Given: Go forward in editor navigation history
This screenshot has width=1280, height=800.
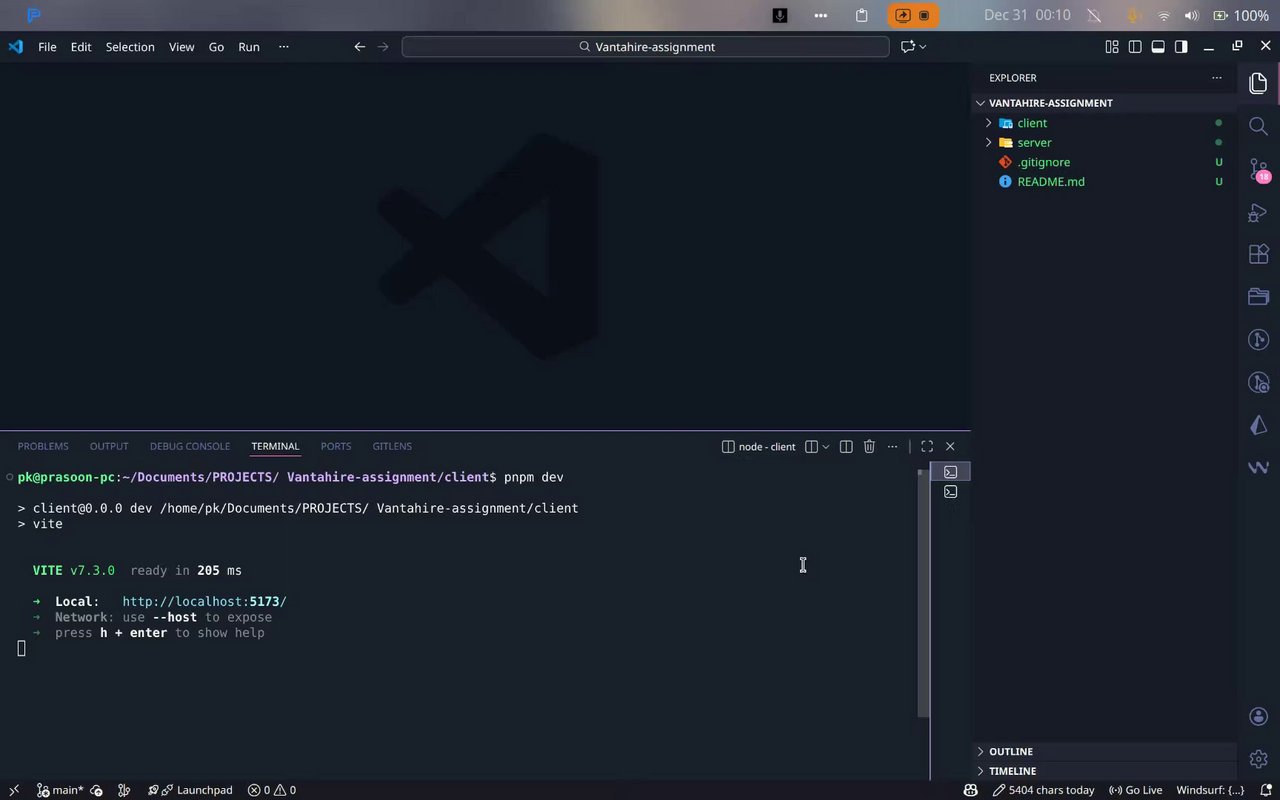Looking at the screenshot, I should point(383,47).
